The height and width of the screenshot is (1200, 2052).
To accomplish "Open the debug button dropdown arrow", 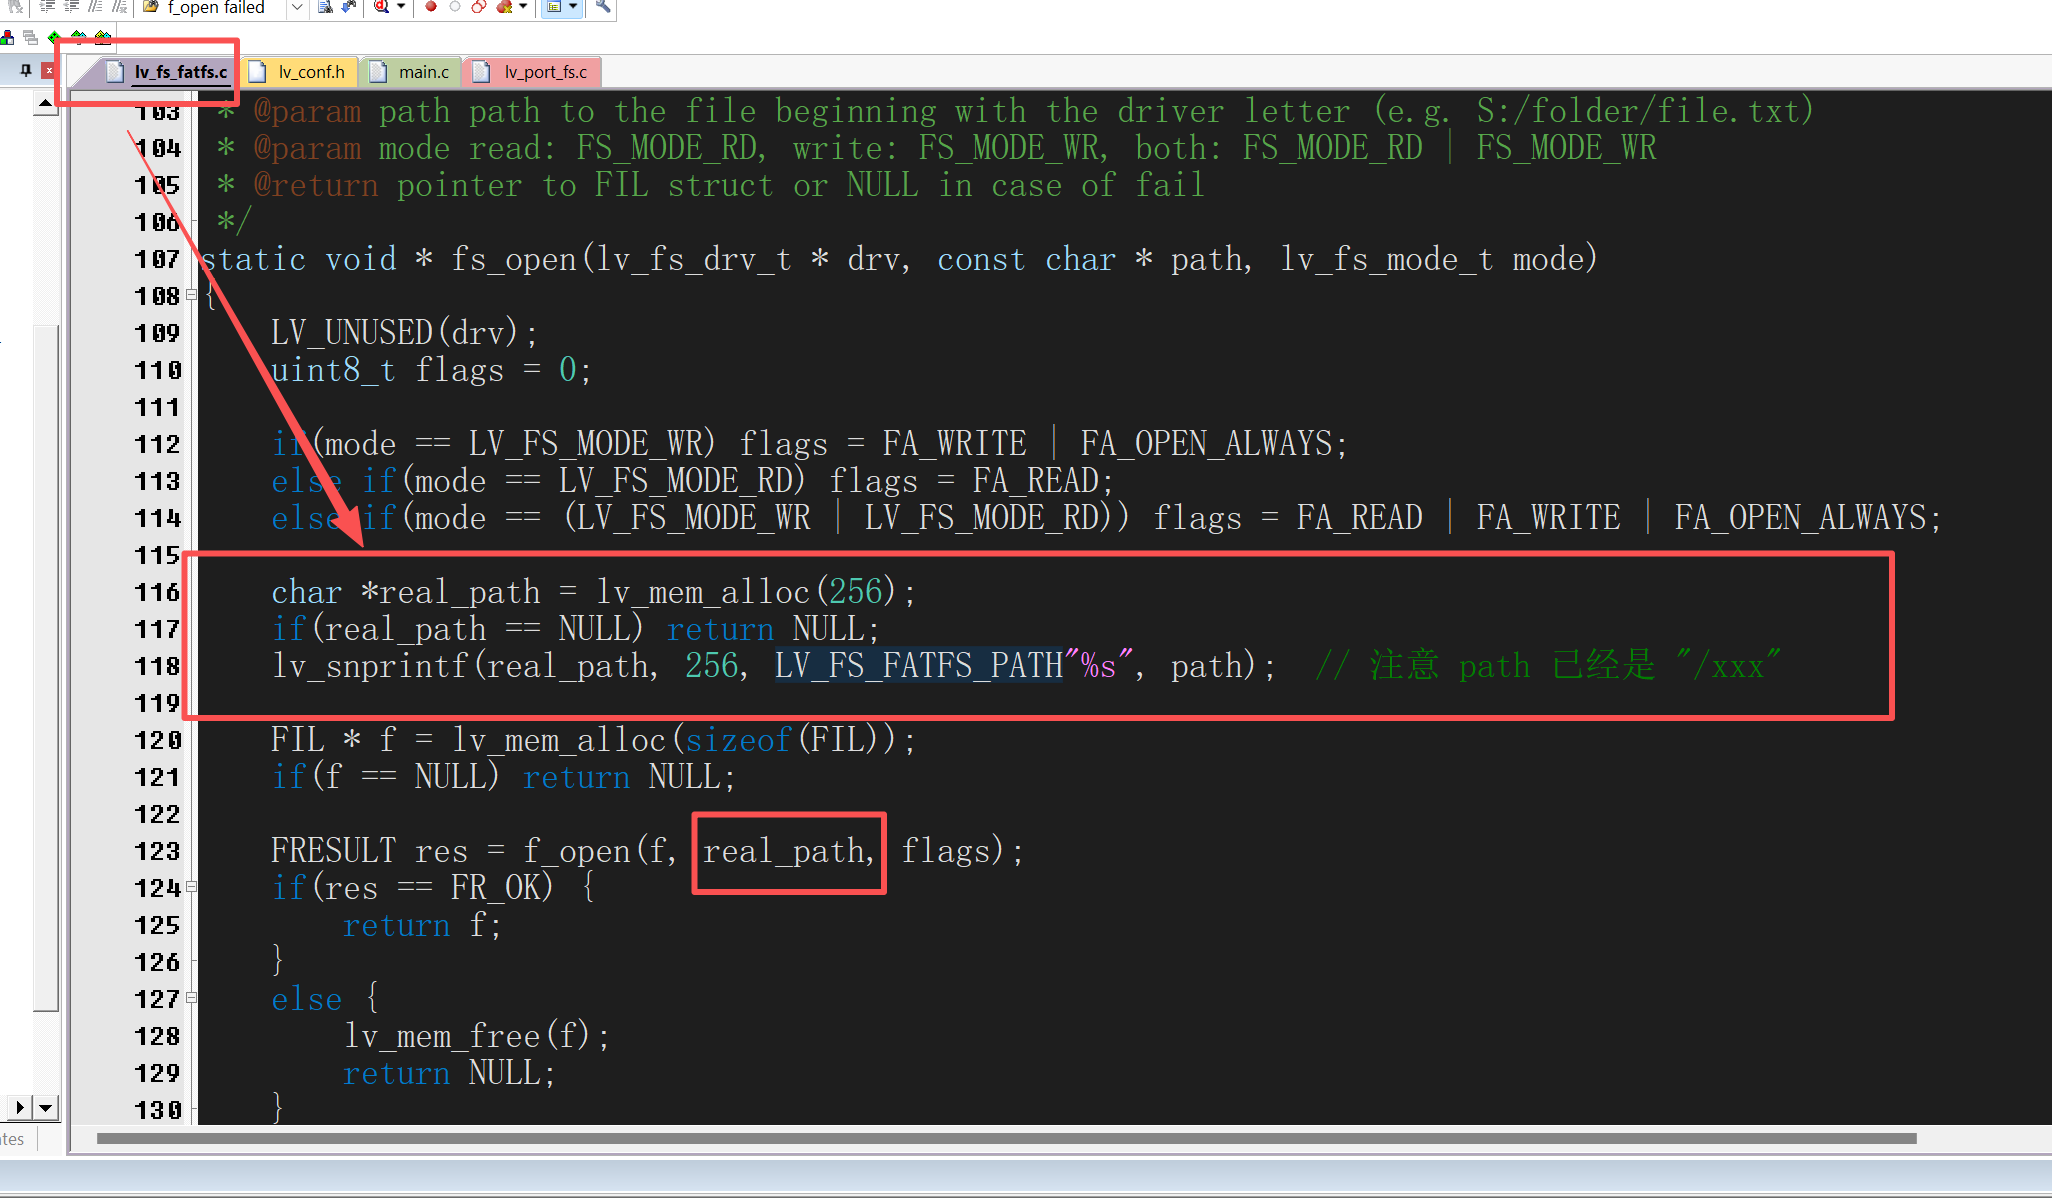I will [x=401, y=7].
